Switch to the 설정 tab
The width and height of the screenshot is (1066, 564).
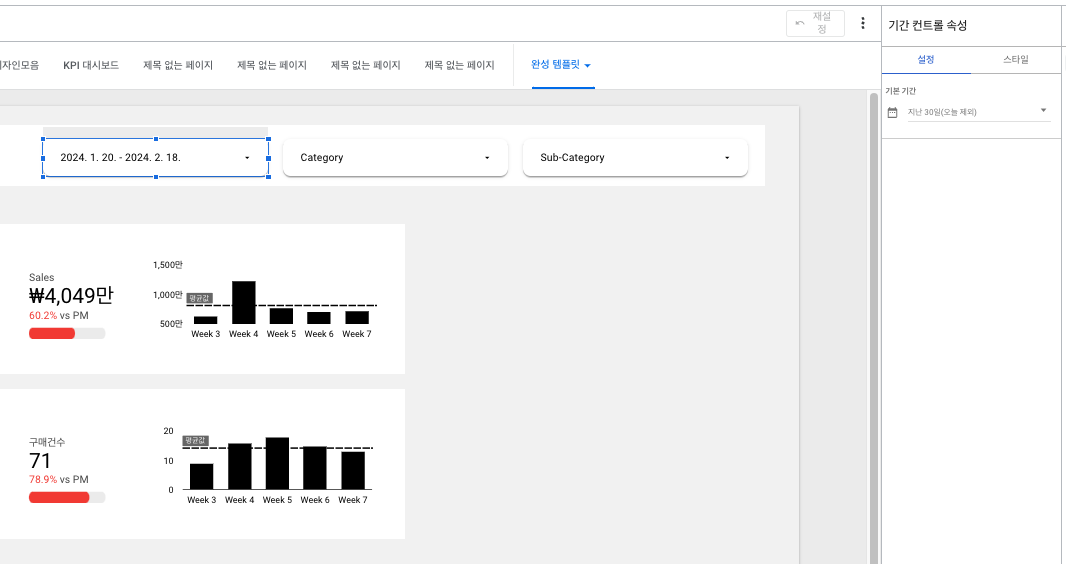926,60
